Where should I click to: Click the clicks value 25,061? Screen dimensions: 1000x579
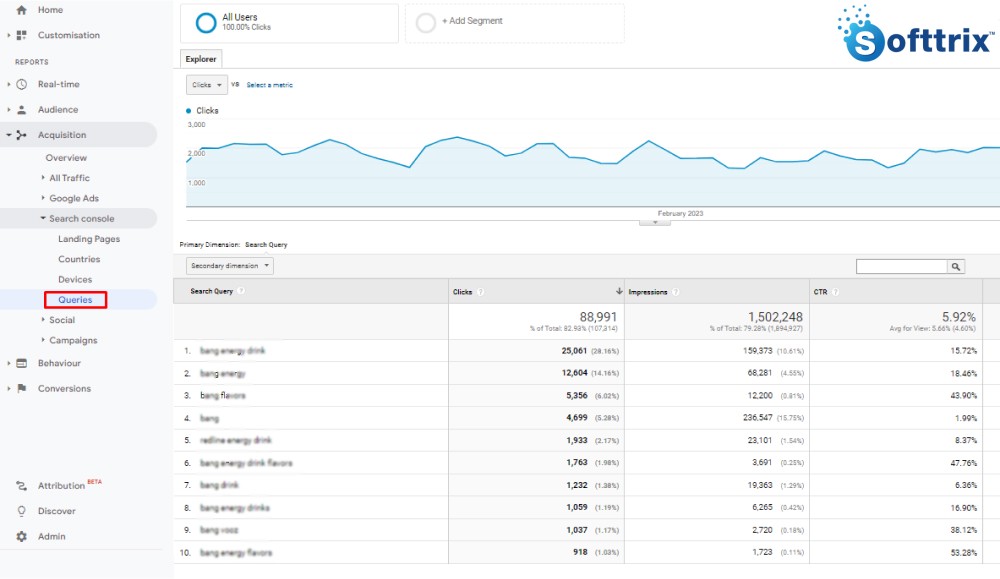[574, 351]
